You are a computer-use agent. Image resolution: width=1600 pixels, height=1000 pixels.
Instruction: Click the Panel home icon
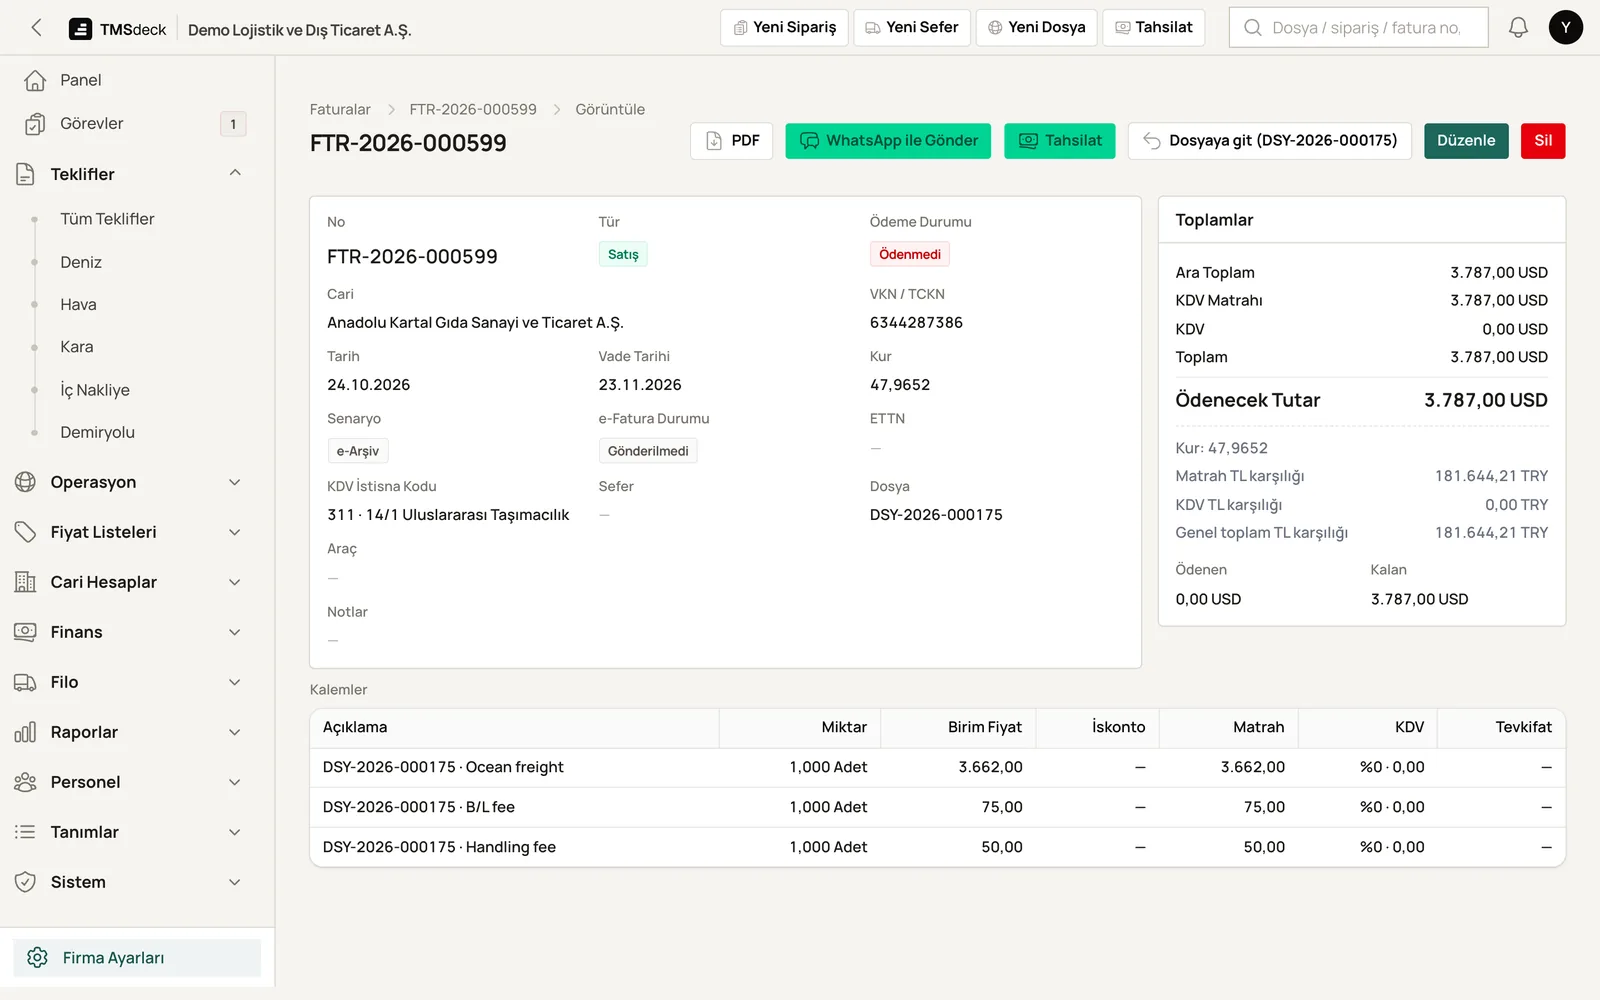[x=35, y=80]
